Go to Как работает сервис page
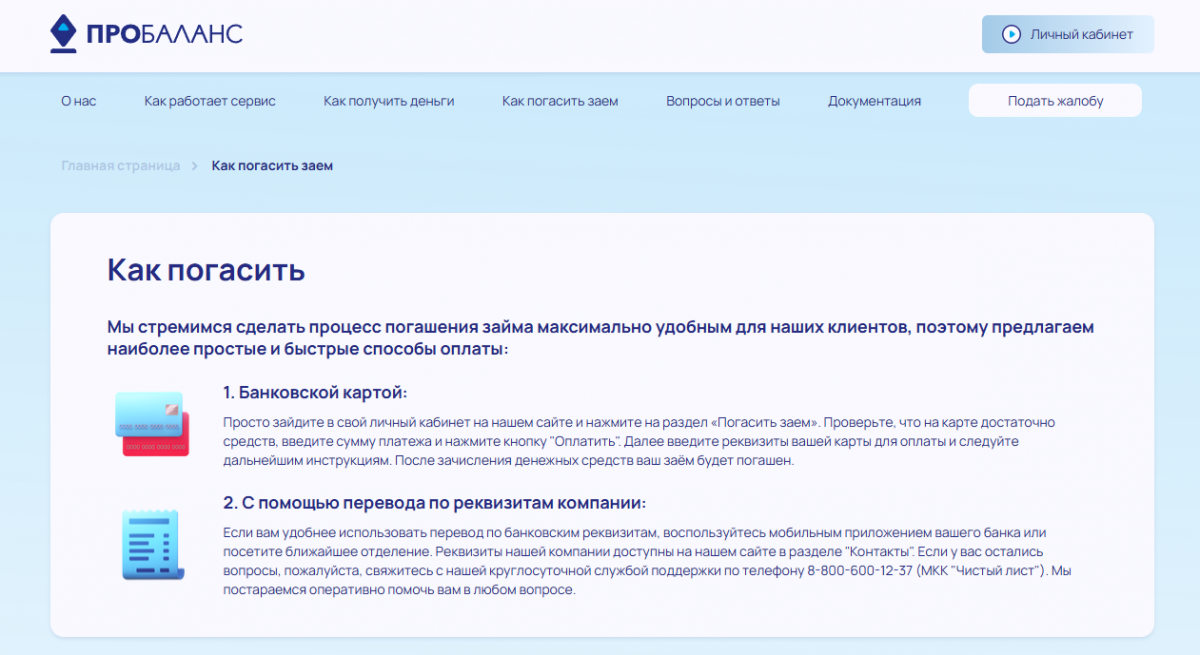The height and width of the screenshot is (655, 1200). click(210, 101)
